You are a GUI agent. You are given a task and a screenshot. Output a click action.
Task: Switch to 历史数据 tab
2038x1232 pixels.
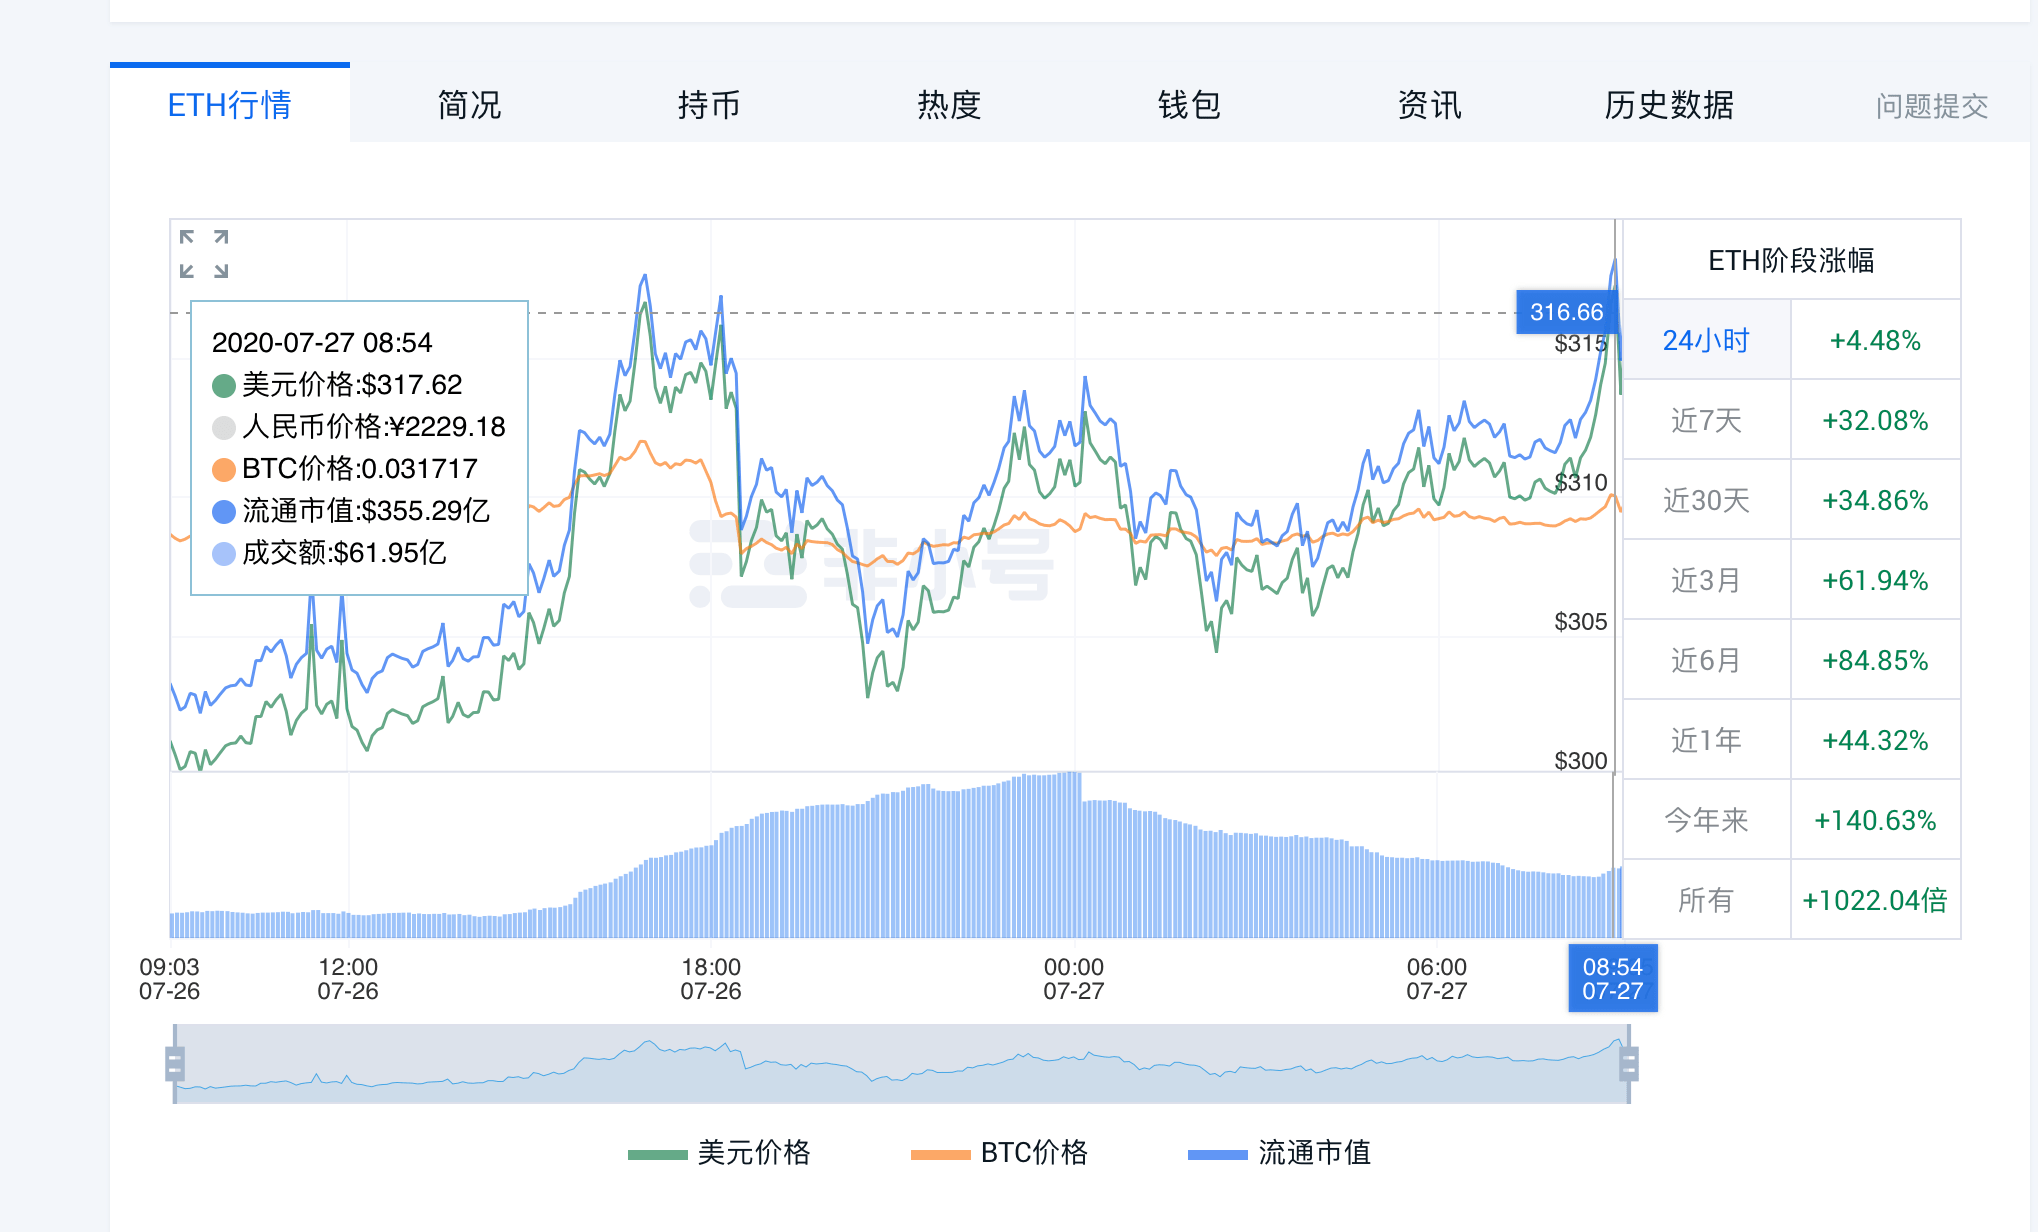pos(1669,105)
